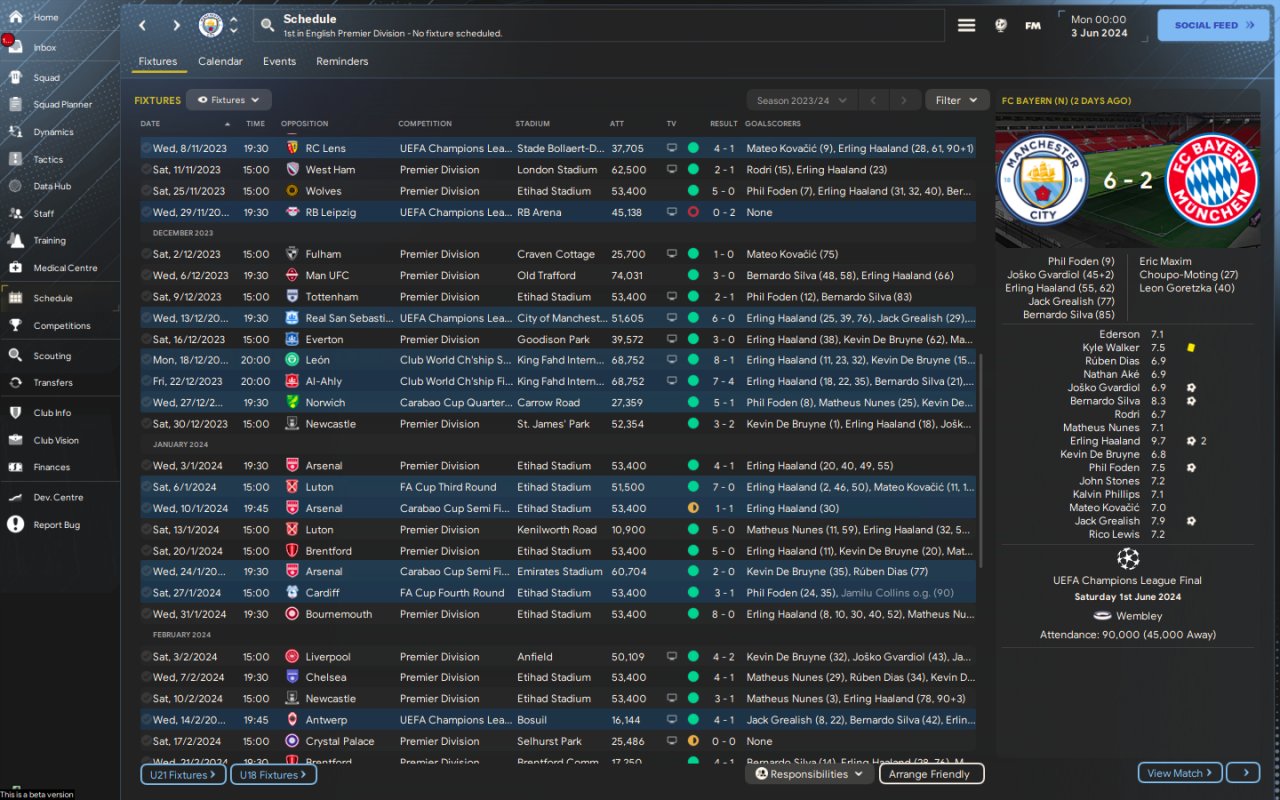
Task: Click the globe icon beside FM
Action: pos(1000,25)
